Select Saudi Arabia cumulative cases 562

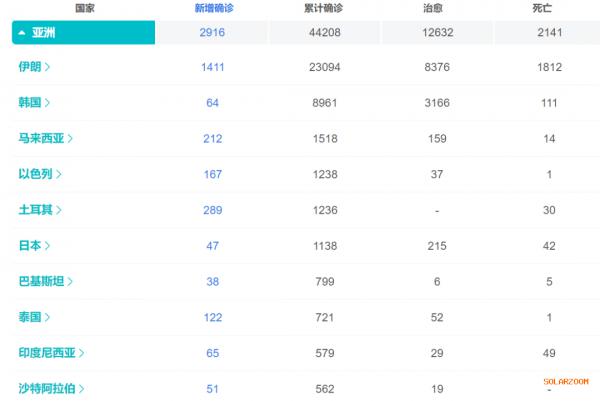click(x=324, y=389)
